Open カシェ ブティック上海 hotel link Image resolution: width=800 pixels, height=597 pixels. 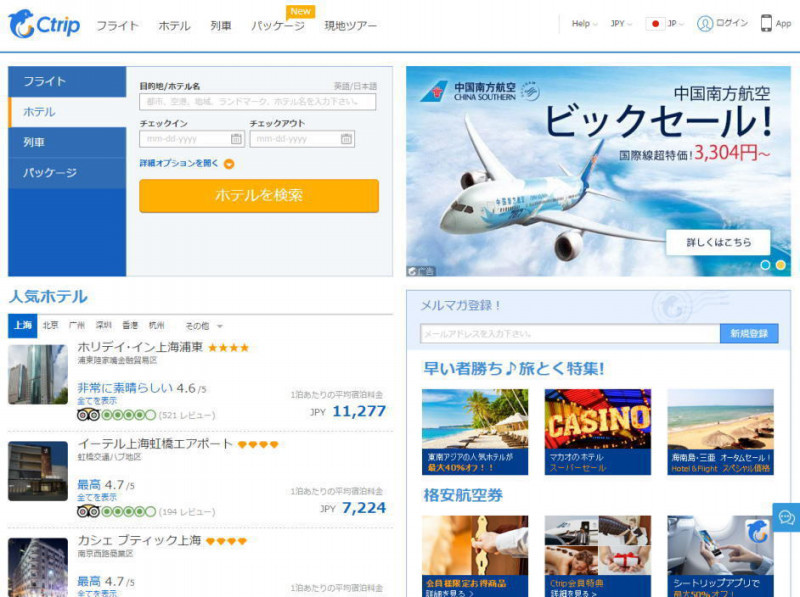139,540
